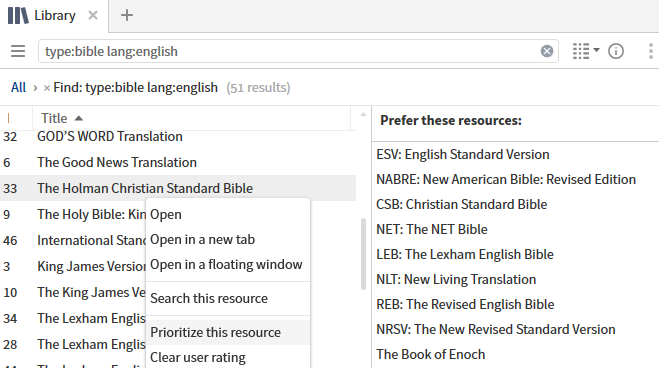Screen dimensions: 659x368
Task: Go to All breadcrumb link
Action: coord(18,87)
